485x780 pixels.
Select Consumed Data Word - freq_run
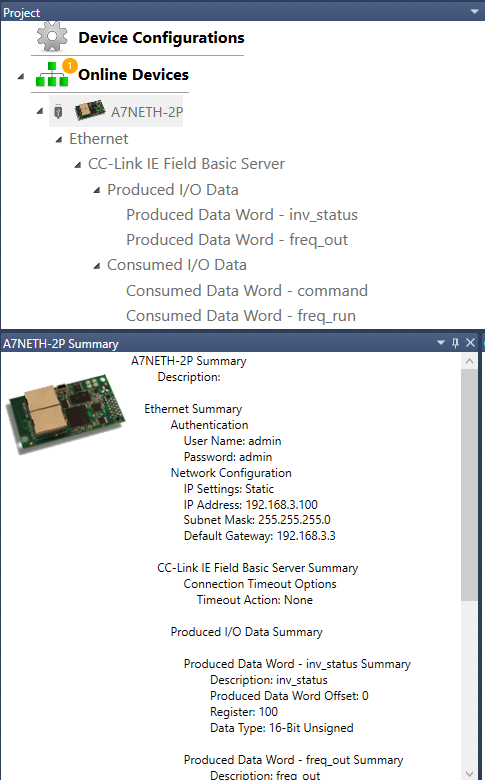(241, 315)
